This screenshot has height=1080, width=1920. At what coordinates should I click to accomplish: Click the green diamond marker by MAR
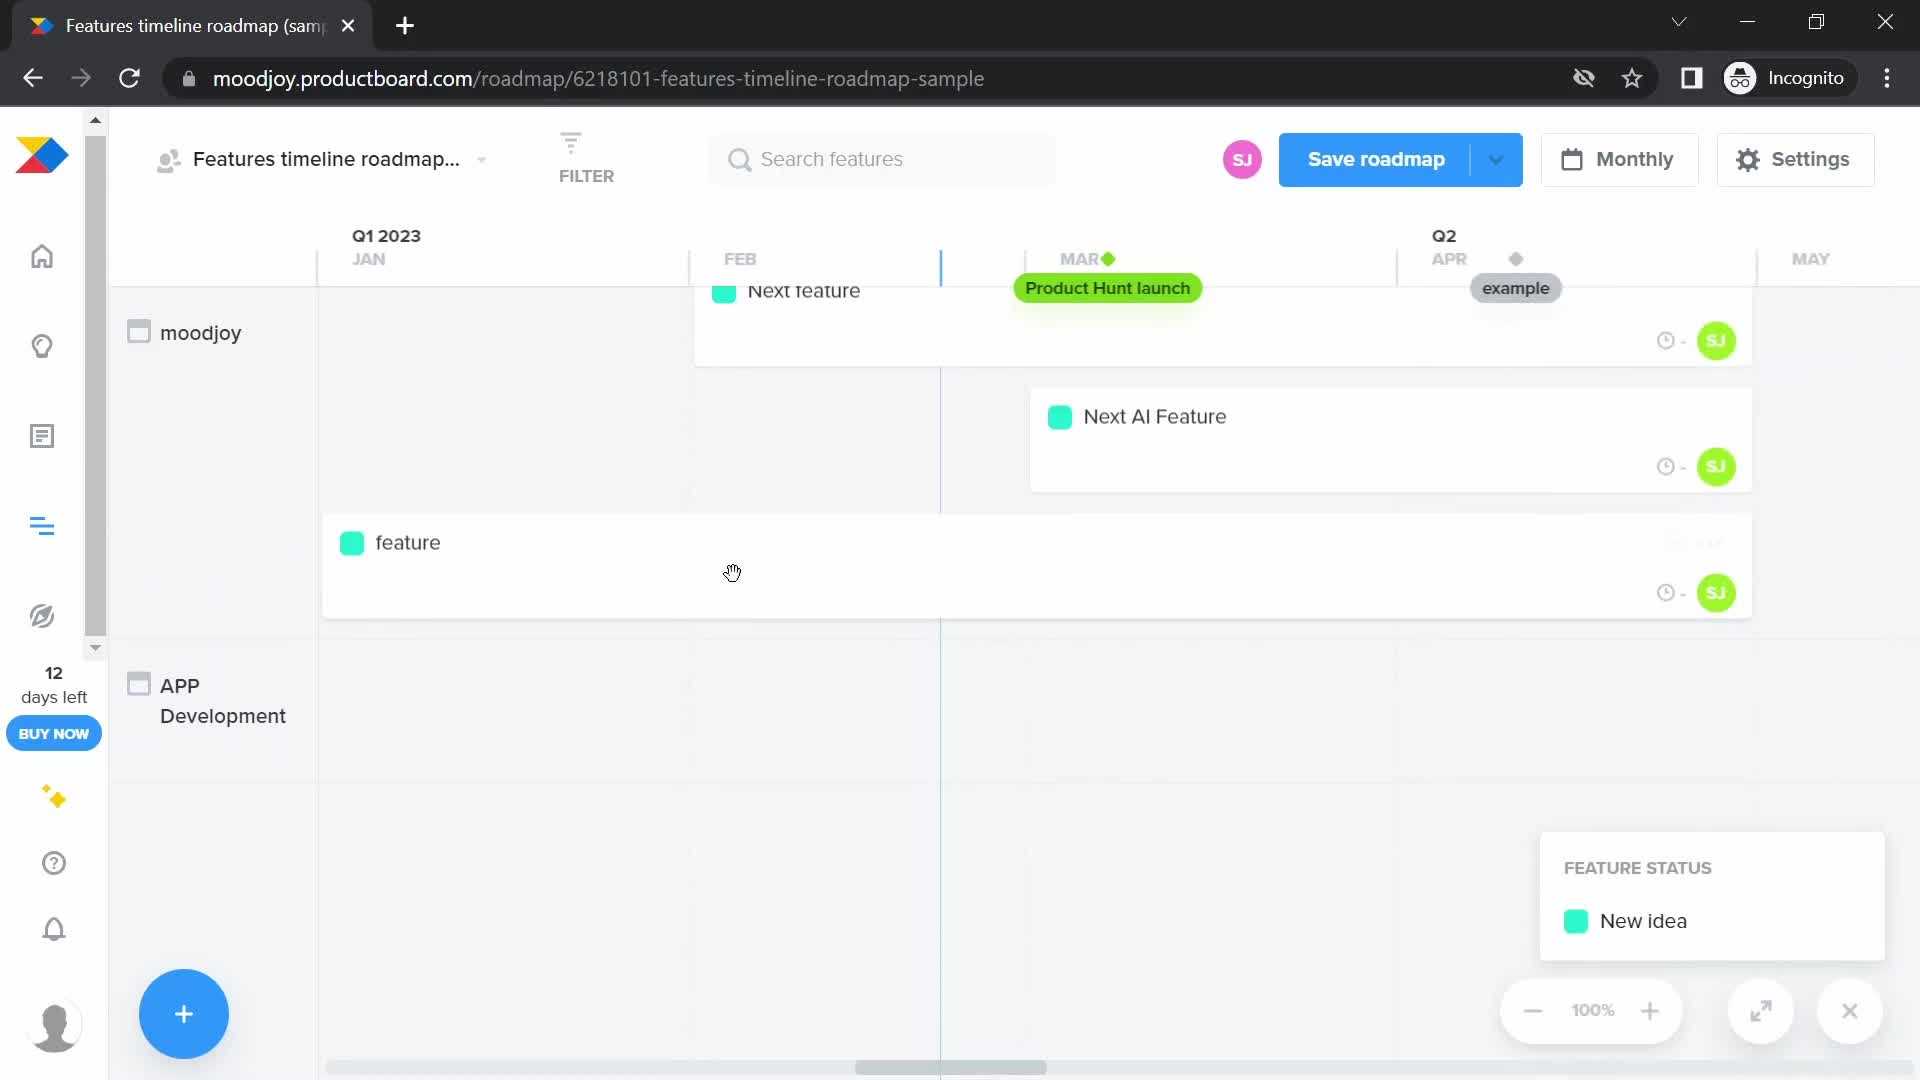pyautogui.click(x=1108, y=259)
